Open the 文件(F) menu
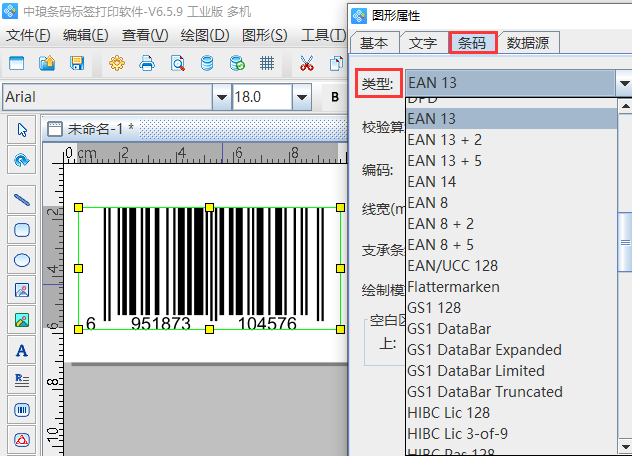The width and height of the screenshot is (632, 456). click(x=28, y=35)
